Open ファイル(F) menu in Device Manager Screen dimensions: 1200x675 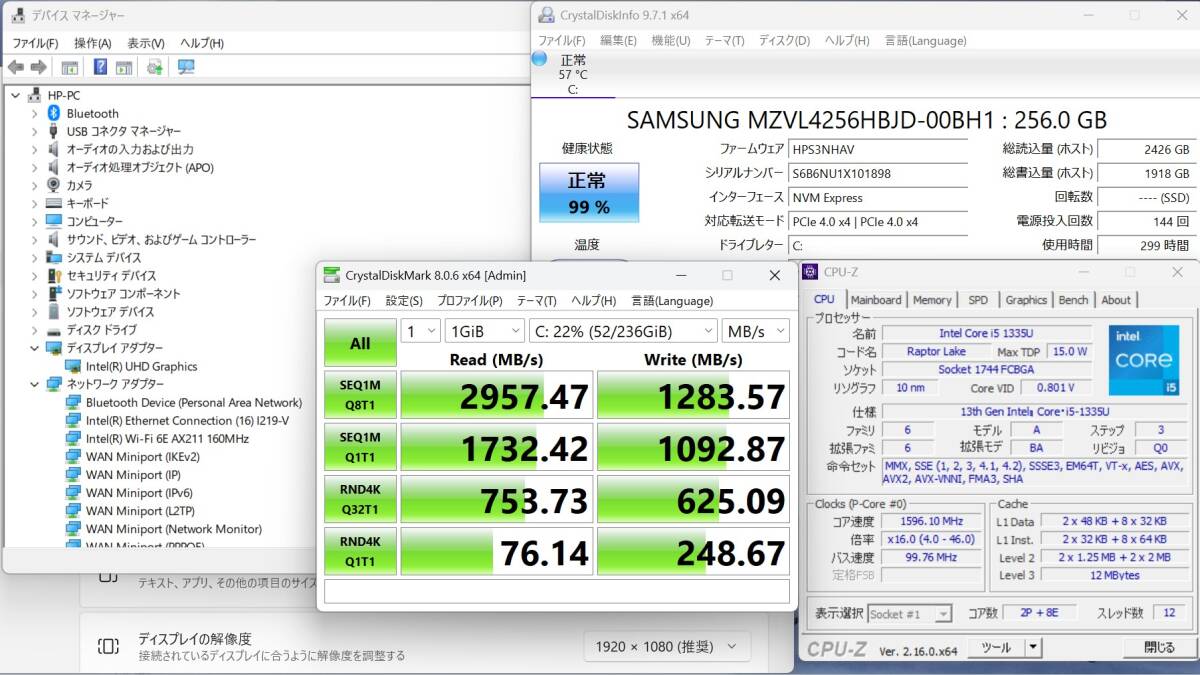(35, 43)
